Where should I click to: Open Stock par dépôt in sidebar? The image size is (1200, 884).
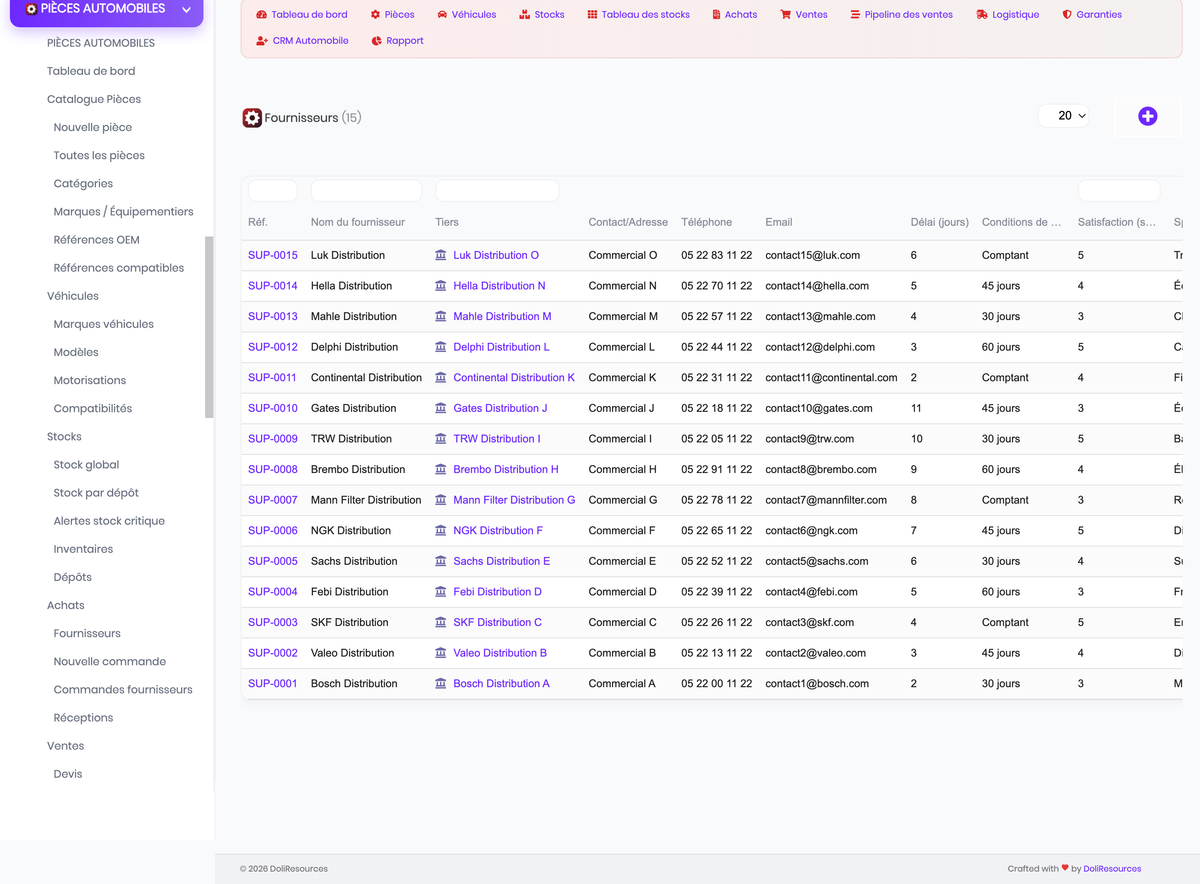pos(96,493)
